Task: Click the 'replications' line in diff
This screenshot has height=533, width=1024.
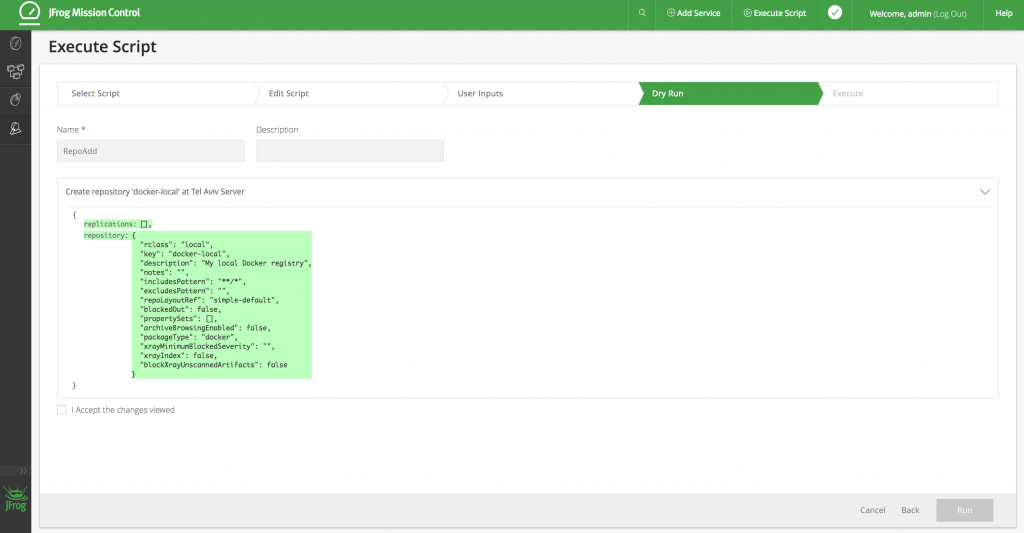Action: tap(118, 224)
